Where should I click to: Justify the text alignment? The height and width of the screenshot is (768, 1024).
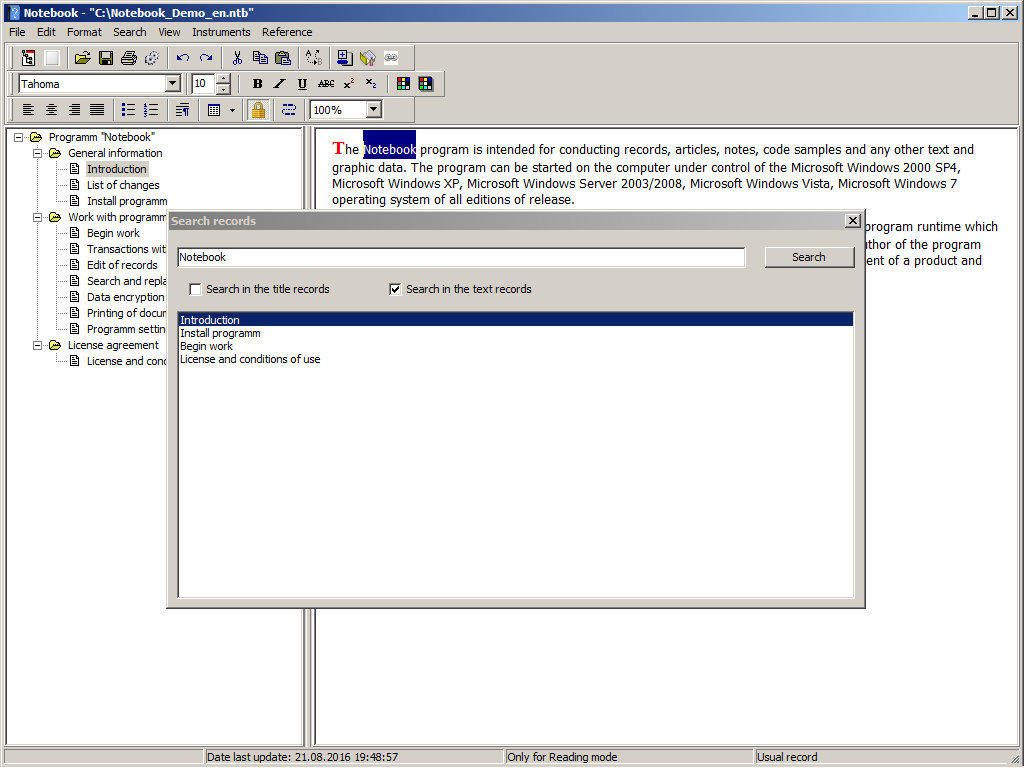97,110
